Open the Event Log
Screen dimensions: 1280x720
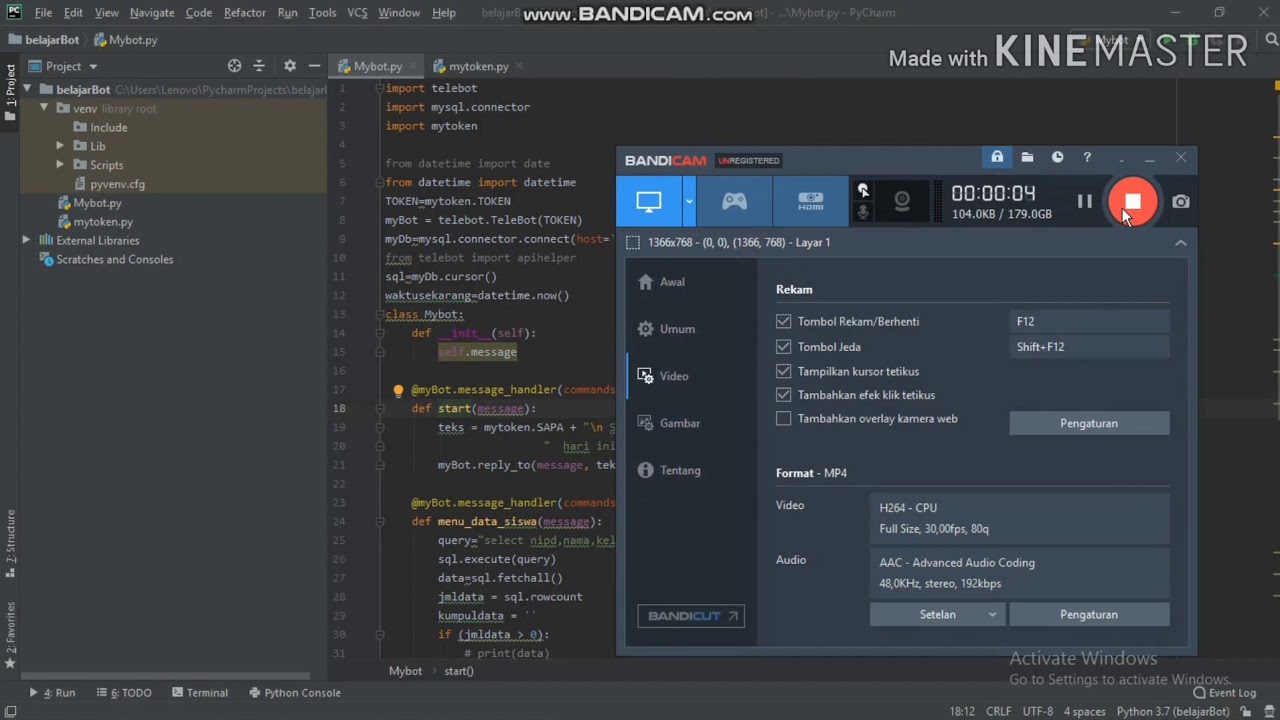point(1224,692)
